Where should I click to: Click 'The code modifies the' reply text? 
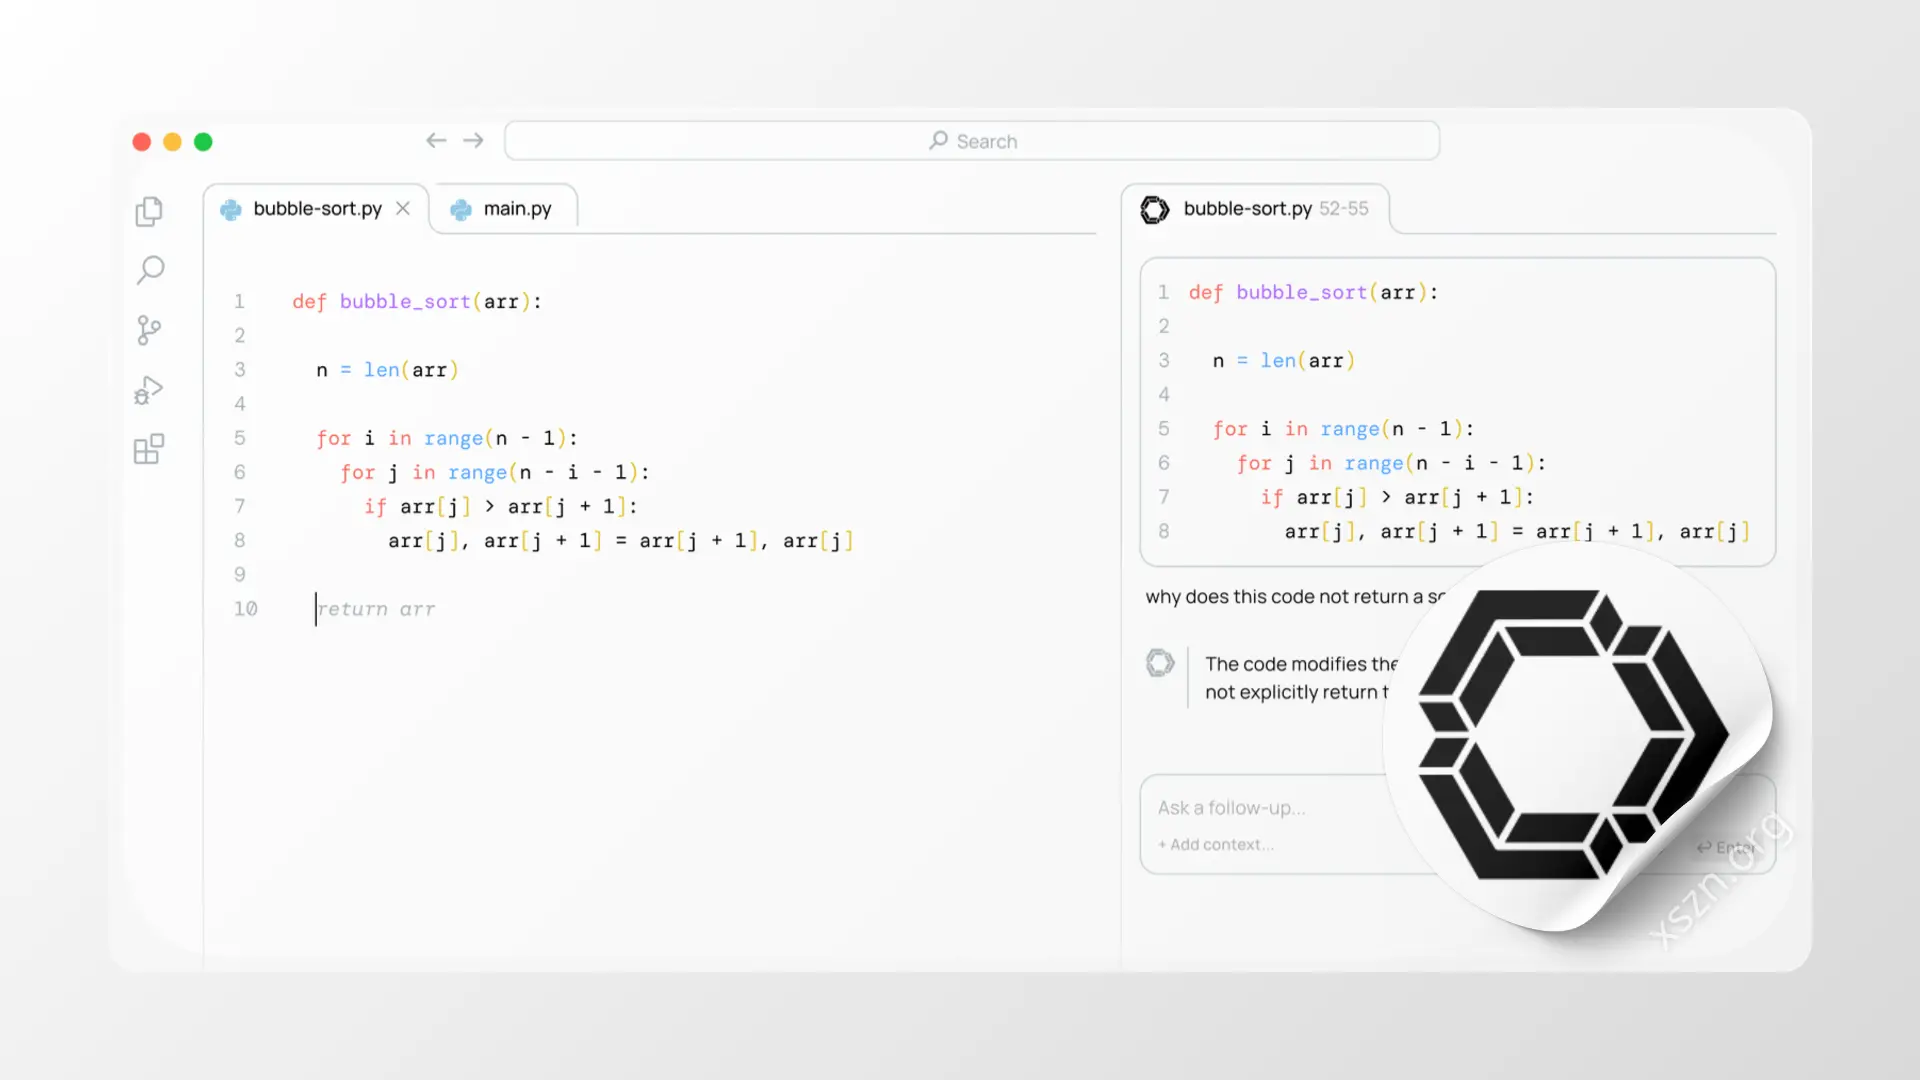[x=1301, y=664]
